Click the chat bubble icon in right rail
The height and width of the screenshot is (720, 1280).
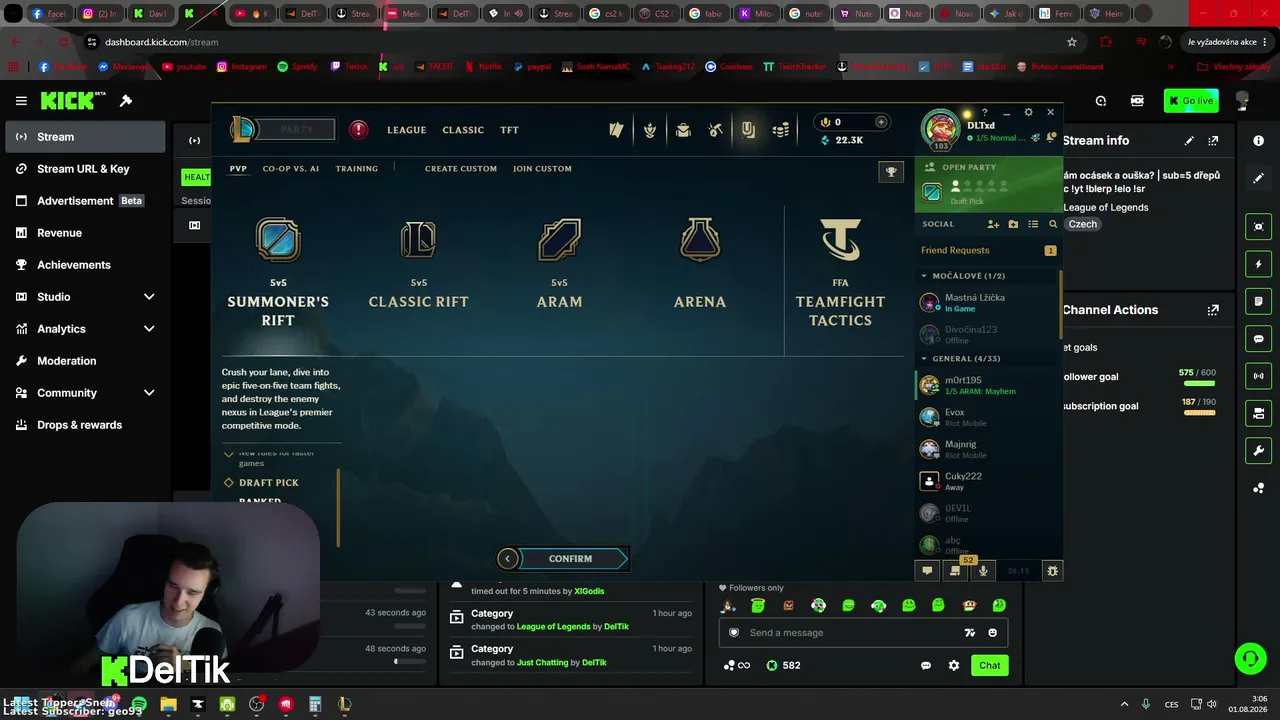(1259, 339)
